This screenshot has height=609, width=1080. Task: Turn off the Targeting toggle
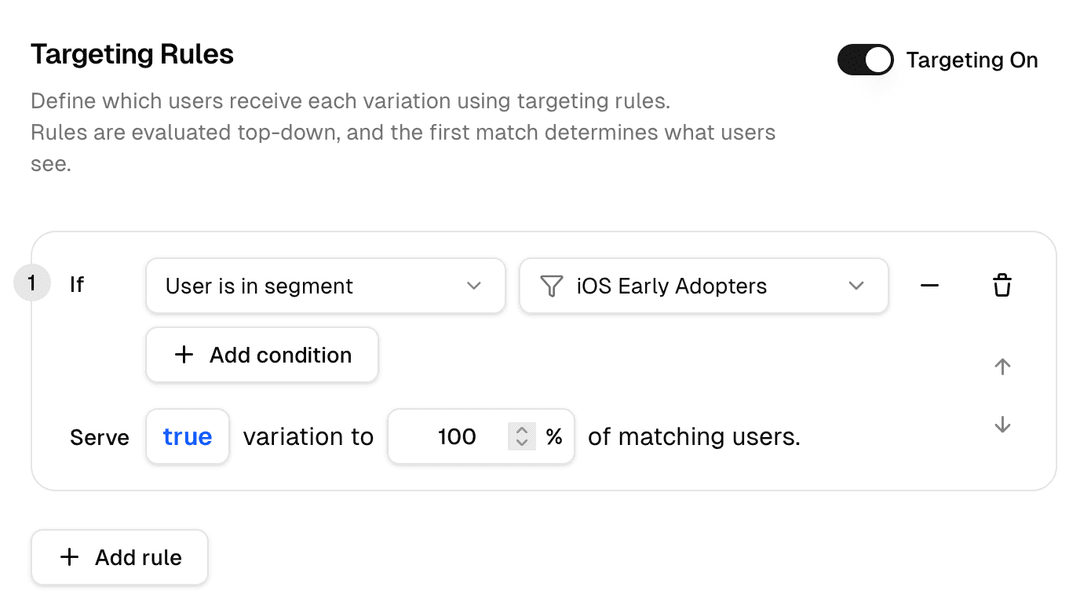[865, 60]
